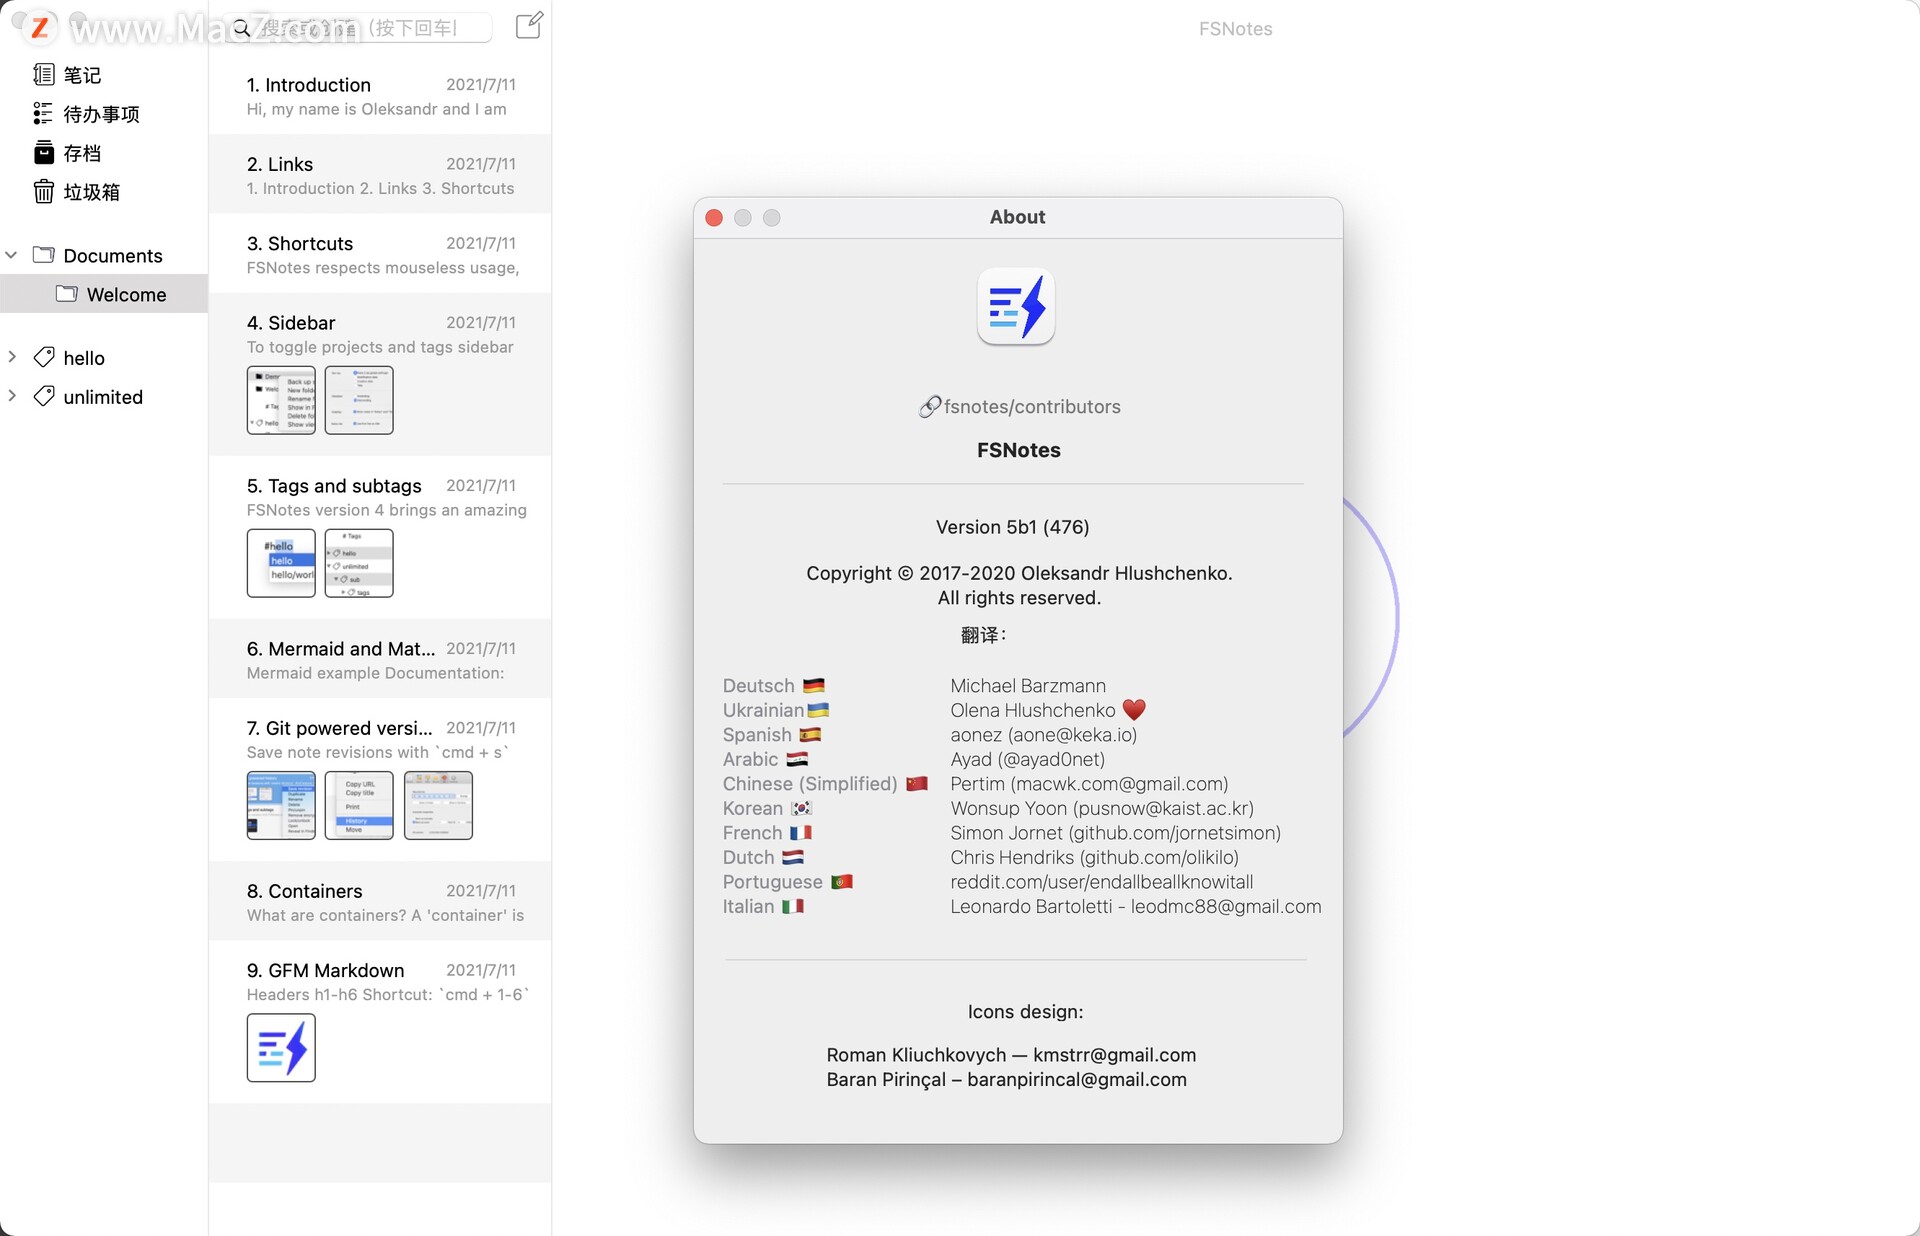Image resolution: width=1920 pixels, height=1236 pixels.
Task: Collapse the Documents folder chevron
Action: pyautogui.click(x=12, y=255)
